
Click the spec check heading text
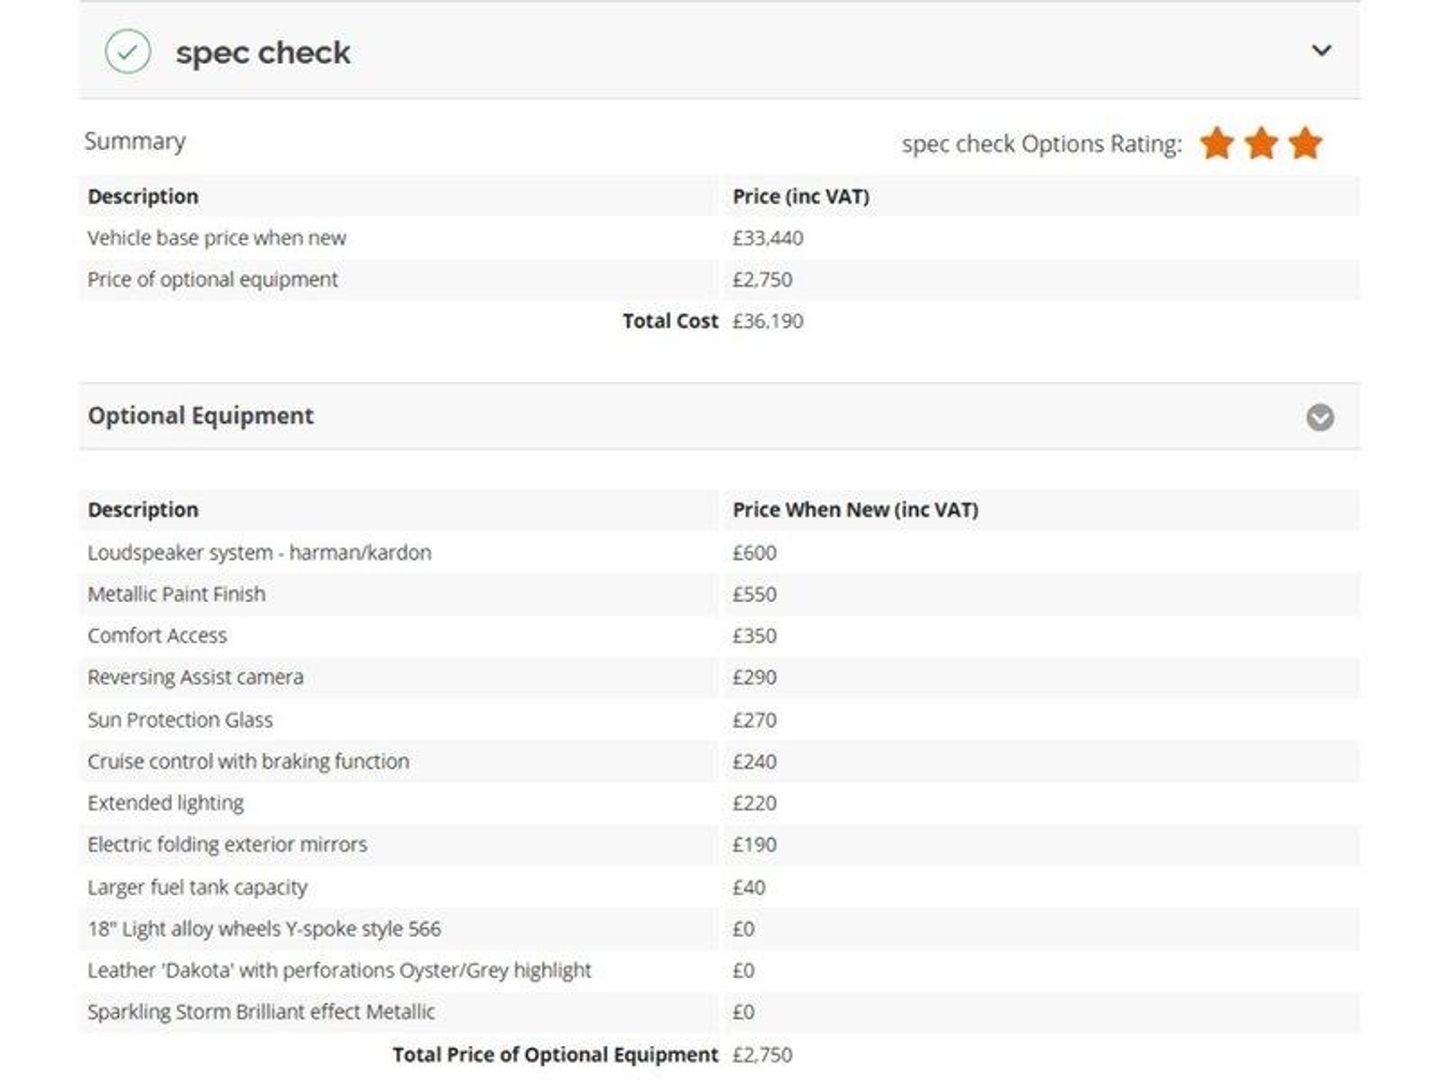click(x=263, y=52)
